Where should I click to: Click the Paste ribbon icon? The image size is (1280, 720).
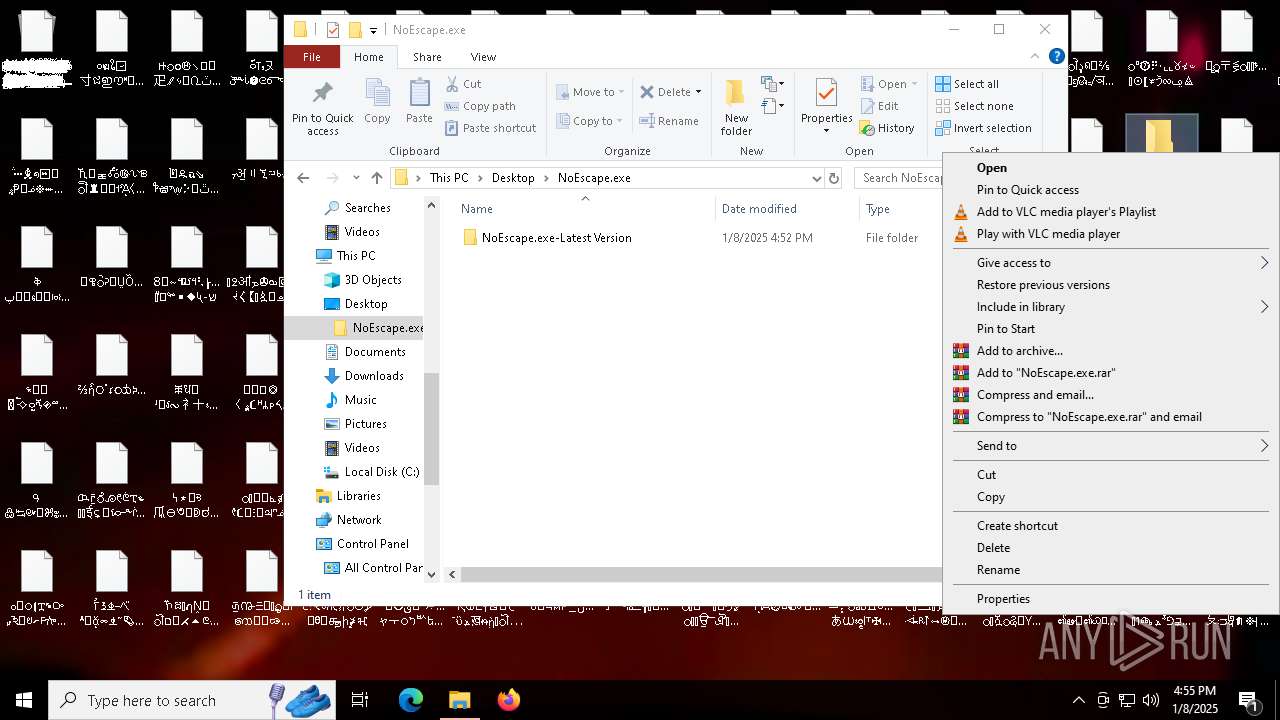(419, 102)
